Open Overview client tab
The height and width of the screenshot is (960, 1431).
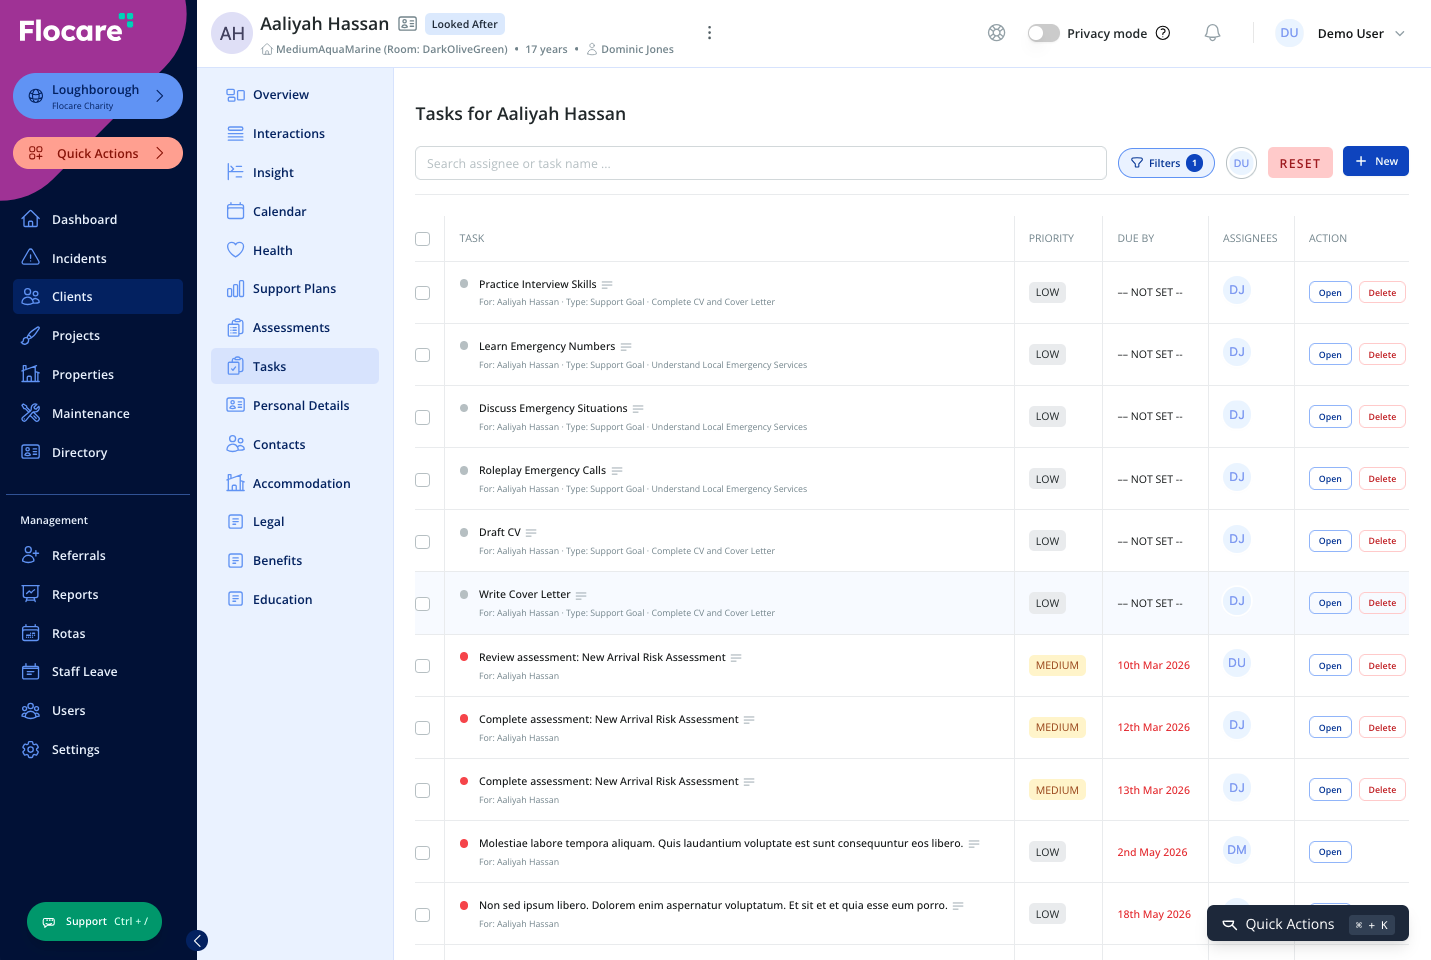coord(295,95)
